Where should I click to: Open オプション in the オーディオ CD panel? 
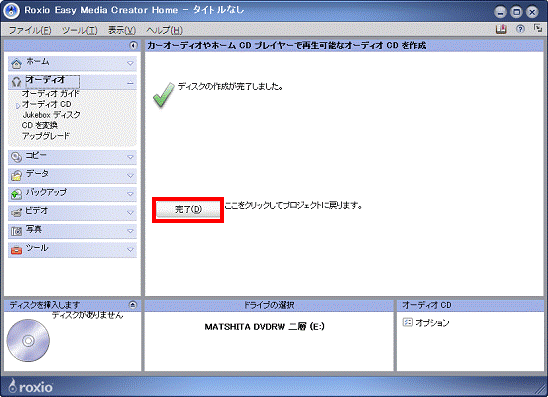[432, 323]
